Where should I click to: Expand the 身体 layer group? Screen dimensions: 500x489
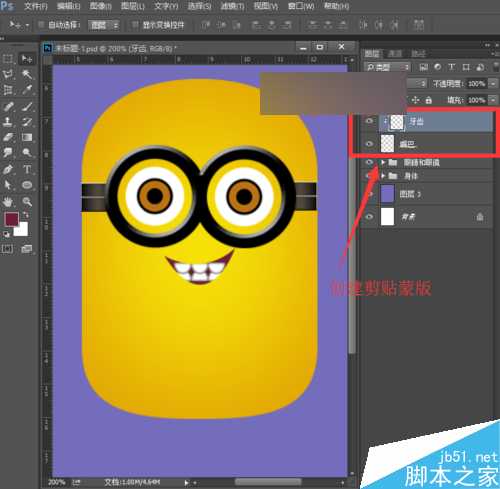383,176
